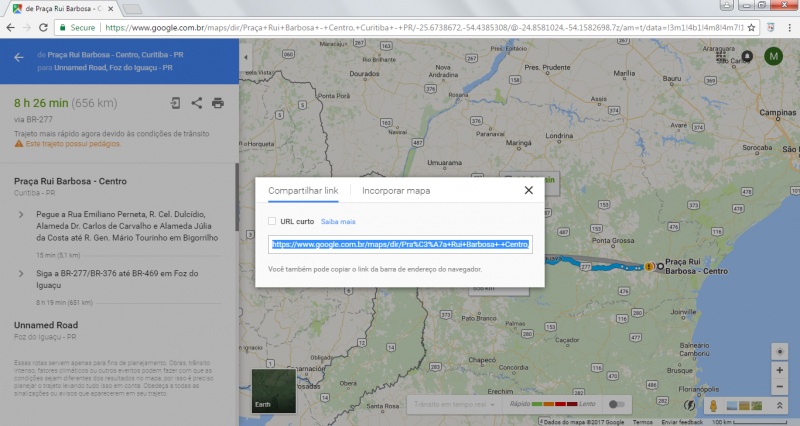Select the Praça Rui Barbosa browser tab
The height and width of the screenshot is (426, 800).
pyautogui.click(x=62, y=9)
